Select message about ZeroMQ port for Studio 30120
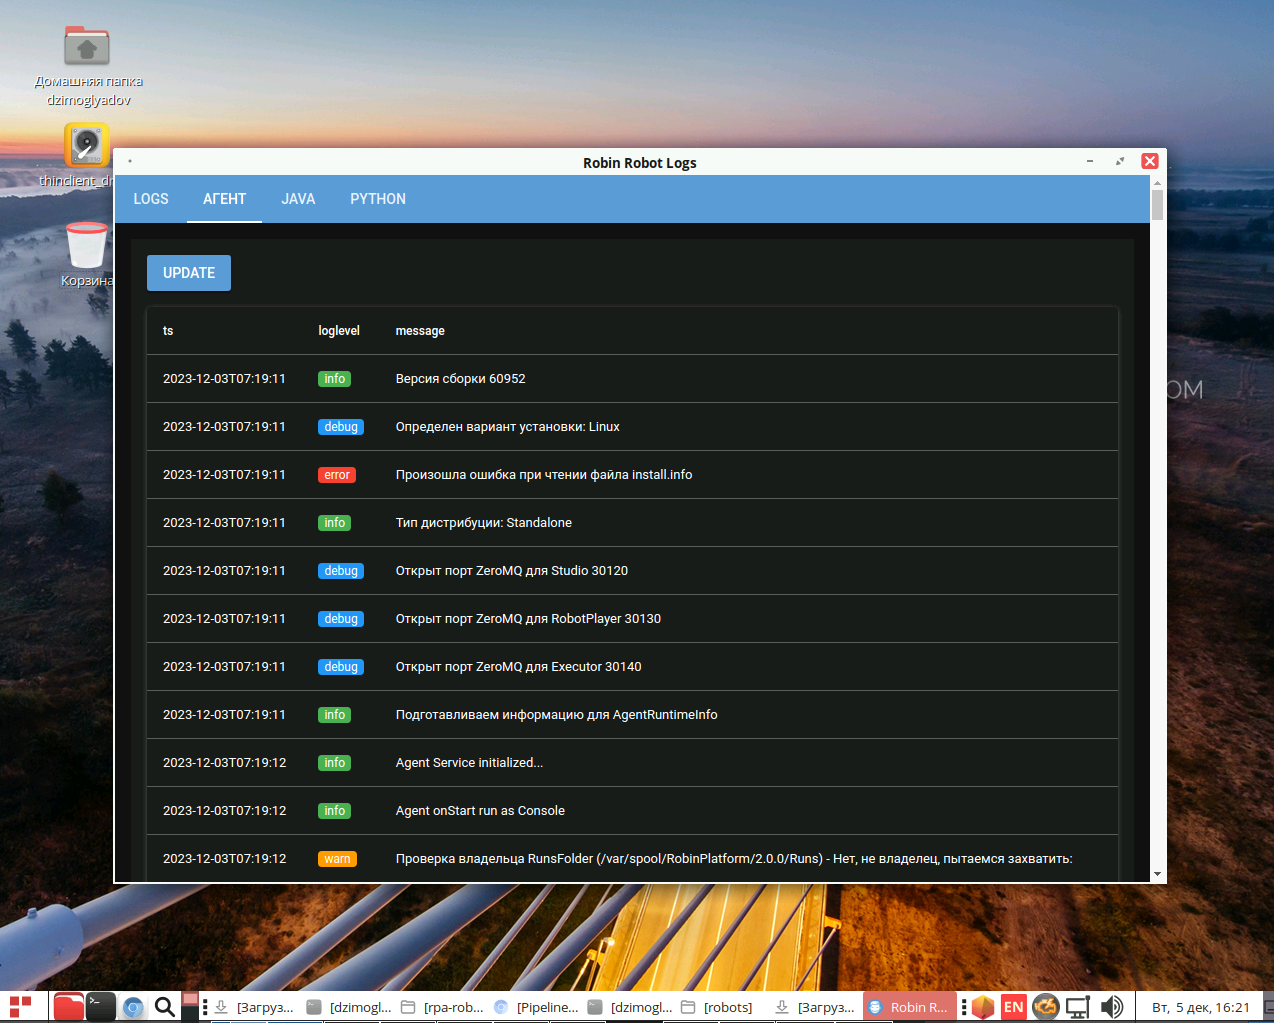1274x1023 pixels. click(x=512, y=571)
